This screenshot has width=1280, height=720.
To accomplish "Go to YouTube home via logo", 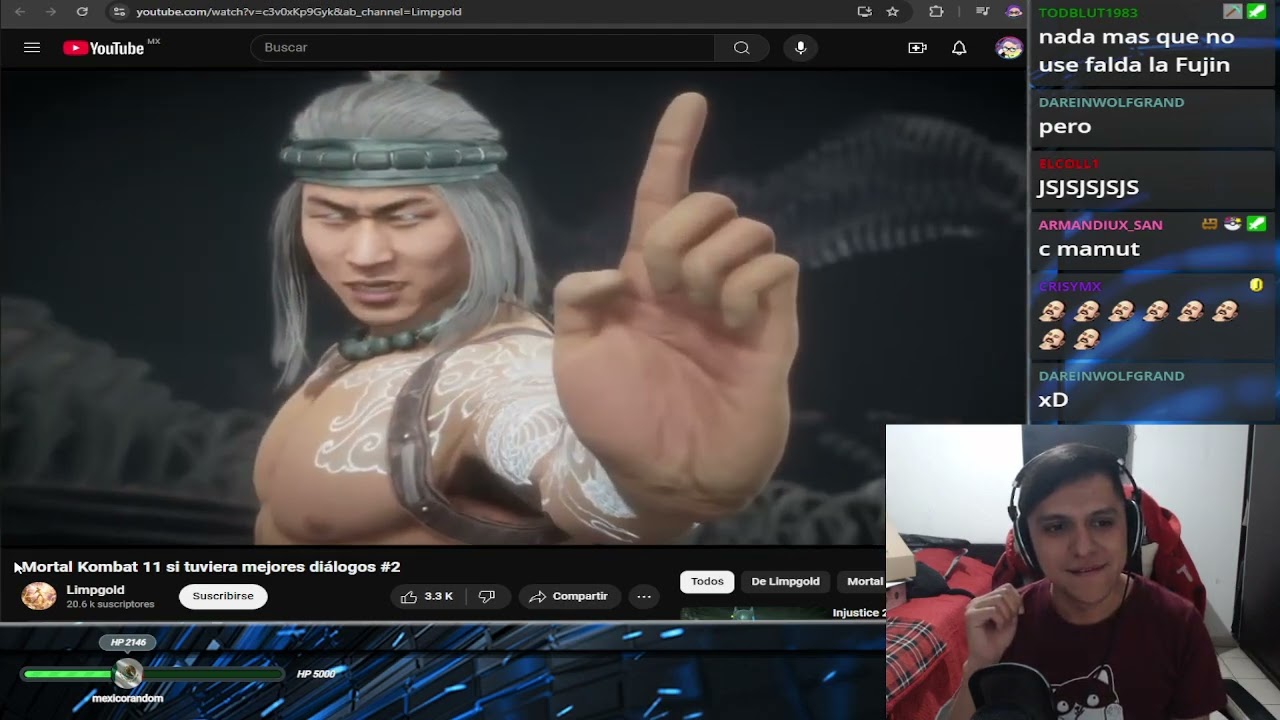I will pyautogui.click(x=104, y=48).
